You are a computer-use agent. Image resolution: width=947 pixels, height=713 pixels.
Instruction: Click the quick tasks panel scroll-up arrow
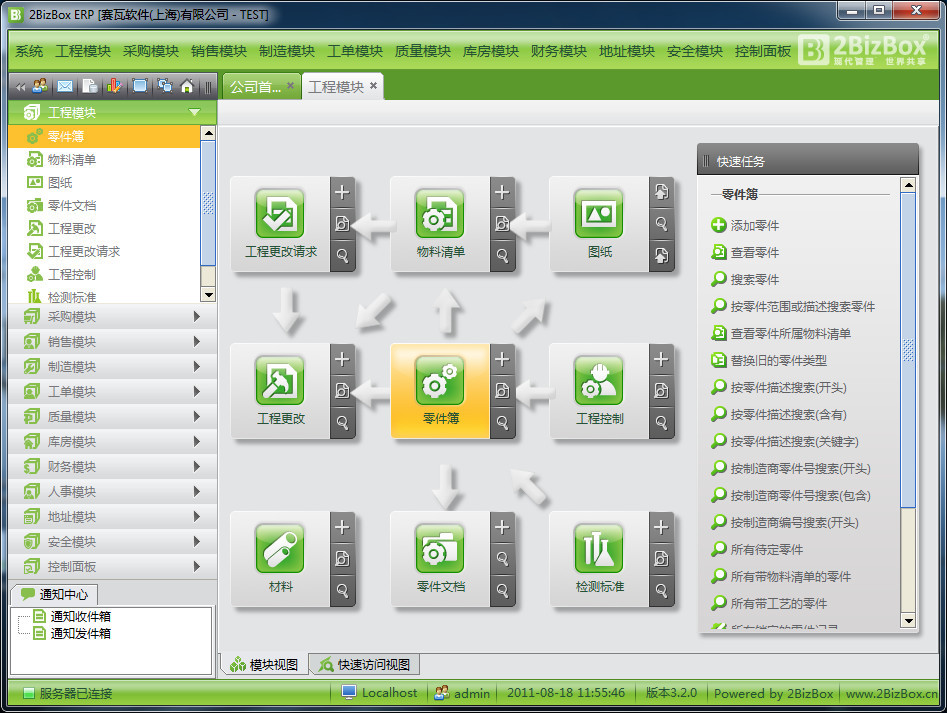pos(908,185)
